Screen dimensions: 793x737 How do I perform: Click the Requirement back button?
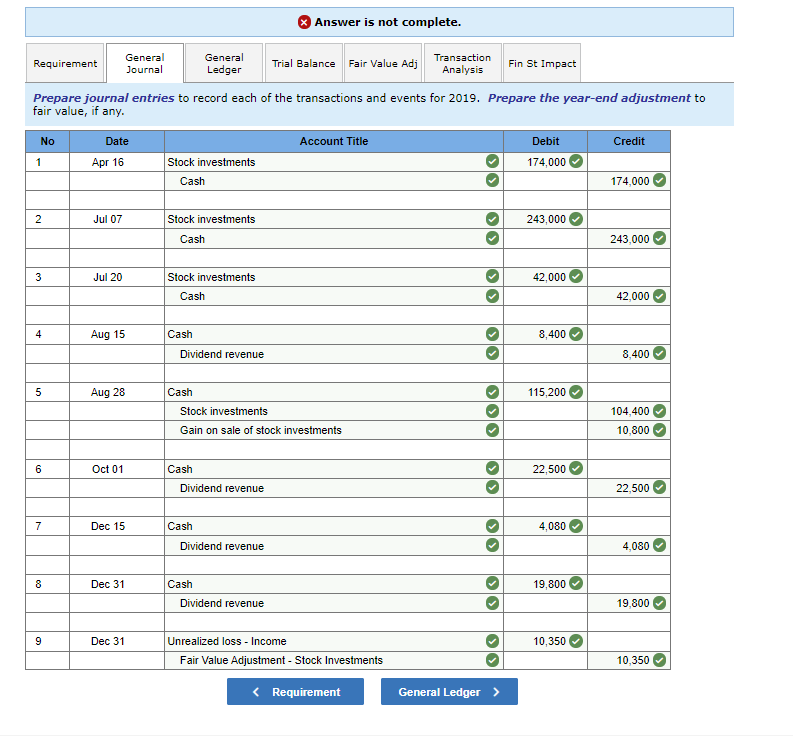coord(295,691)
